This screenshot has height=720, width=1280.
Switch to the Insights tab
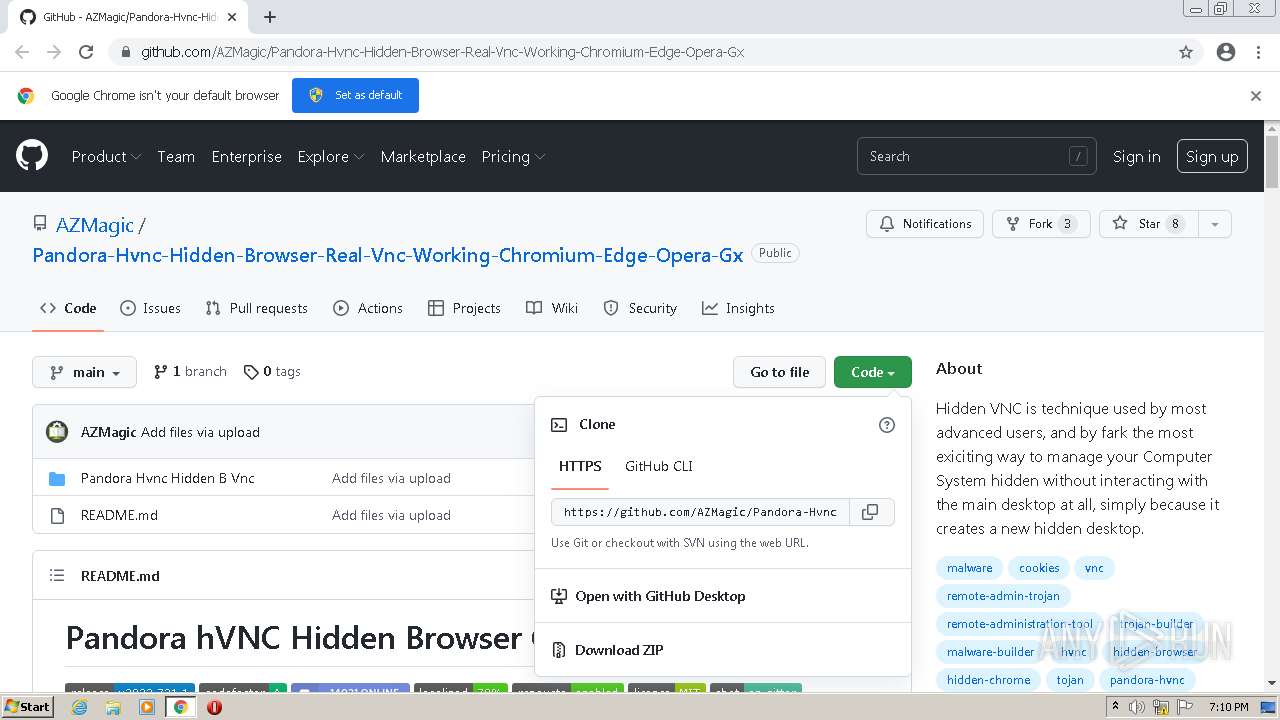pos(738,308)
